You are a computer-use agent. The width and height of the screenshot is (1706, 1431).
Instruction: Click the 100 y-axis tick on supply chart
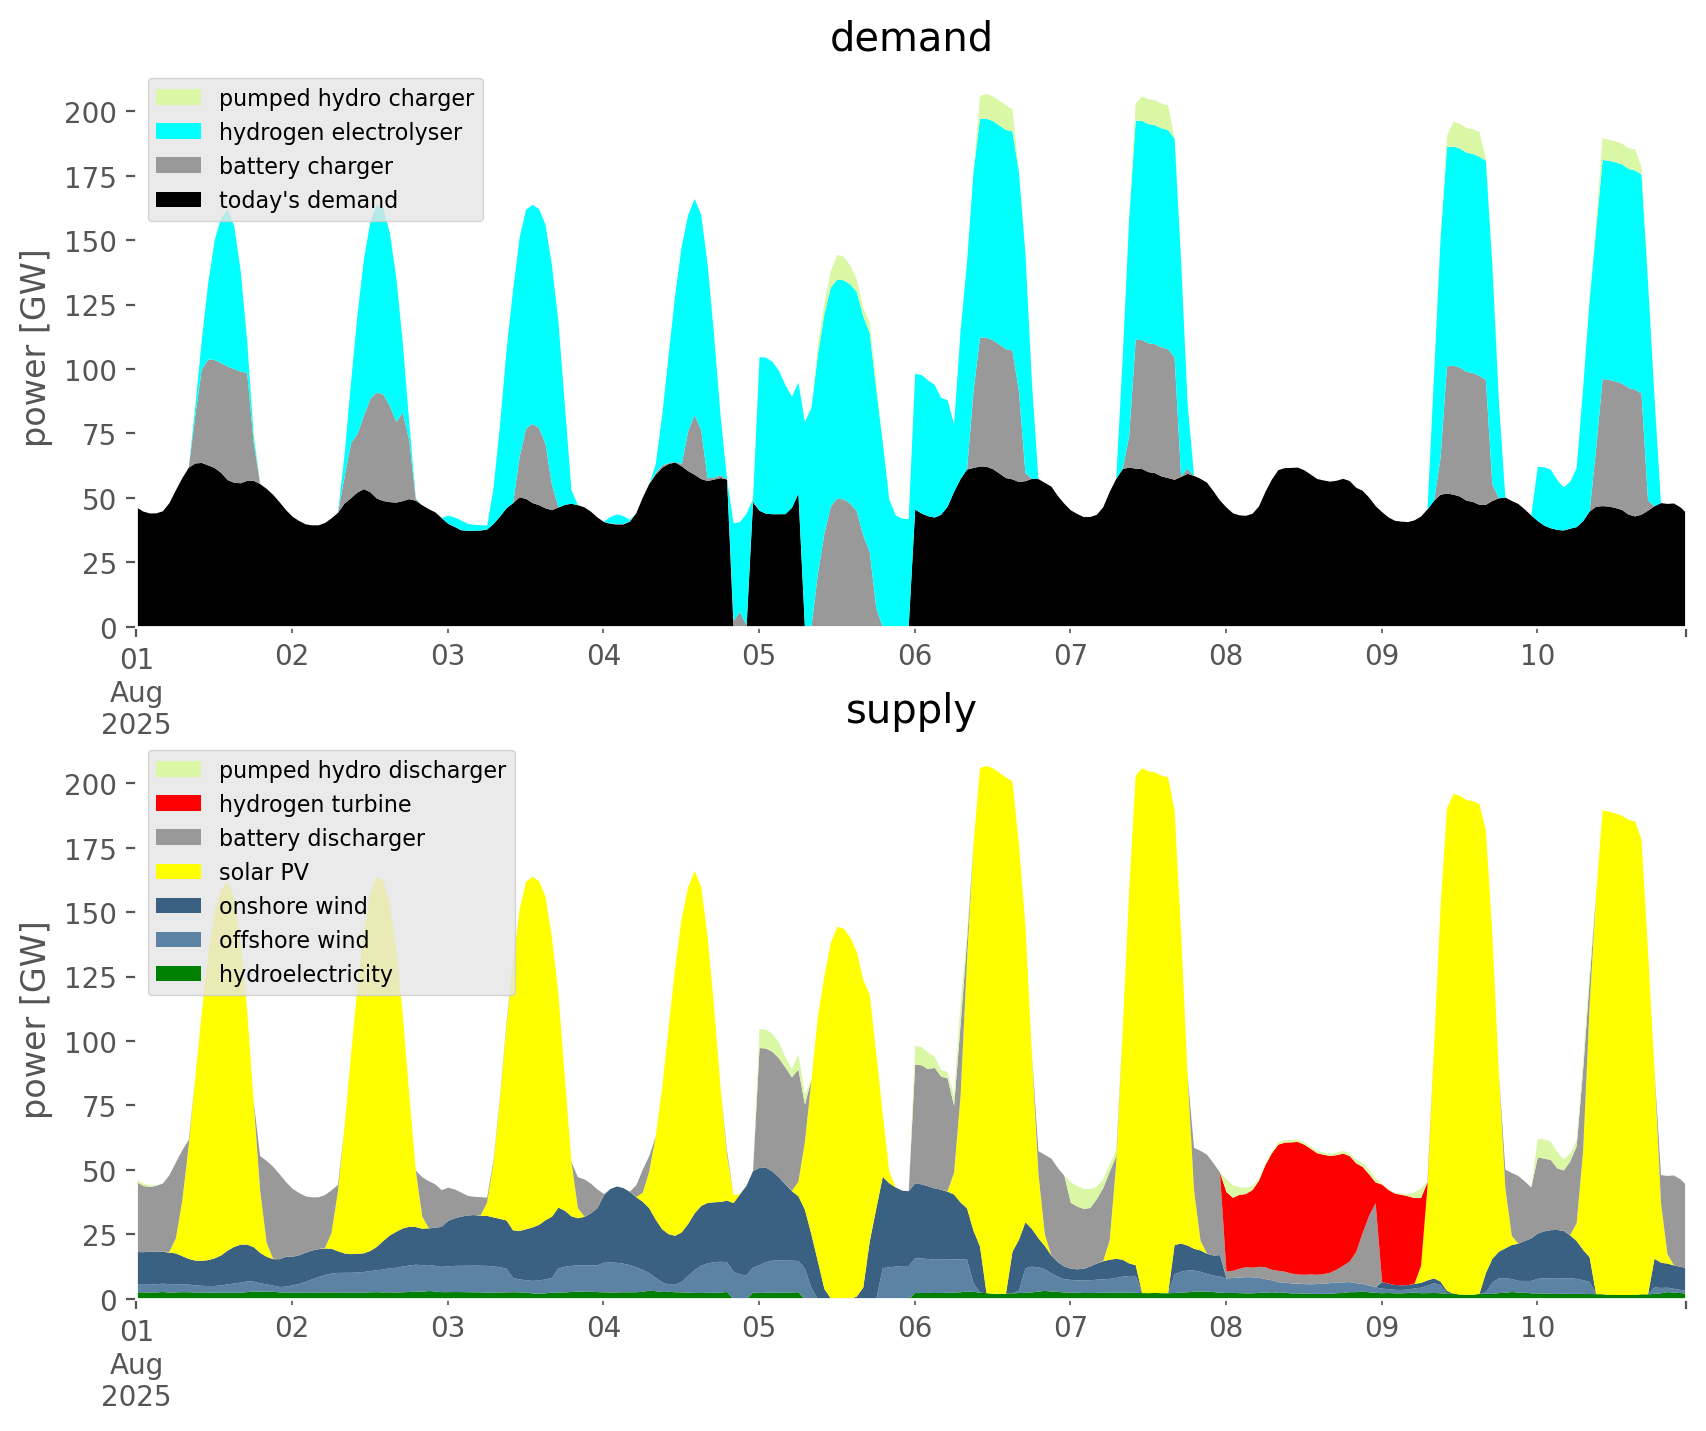(90, 1042)
